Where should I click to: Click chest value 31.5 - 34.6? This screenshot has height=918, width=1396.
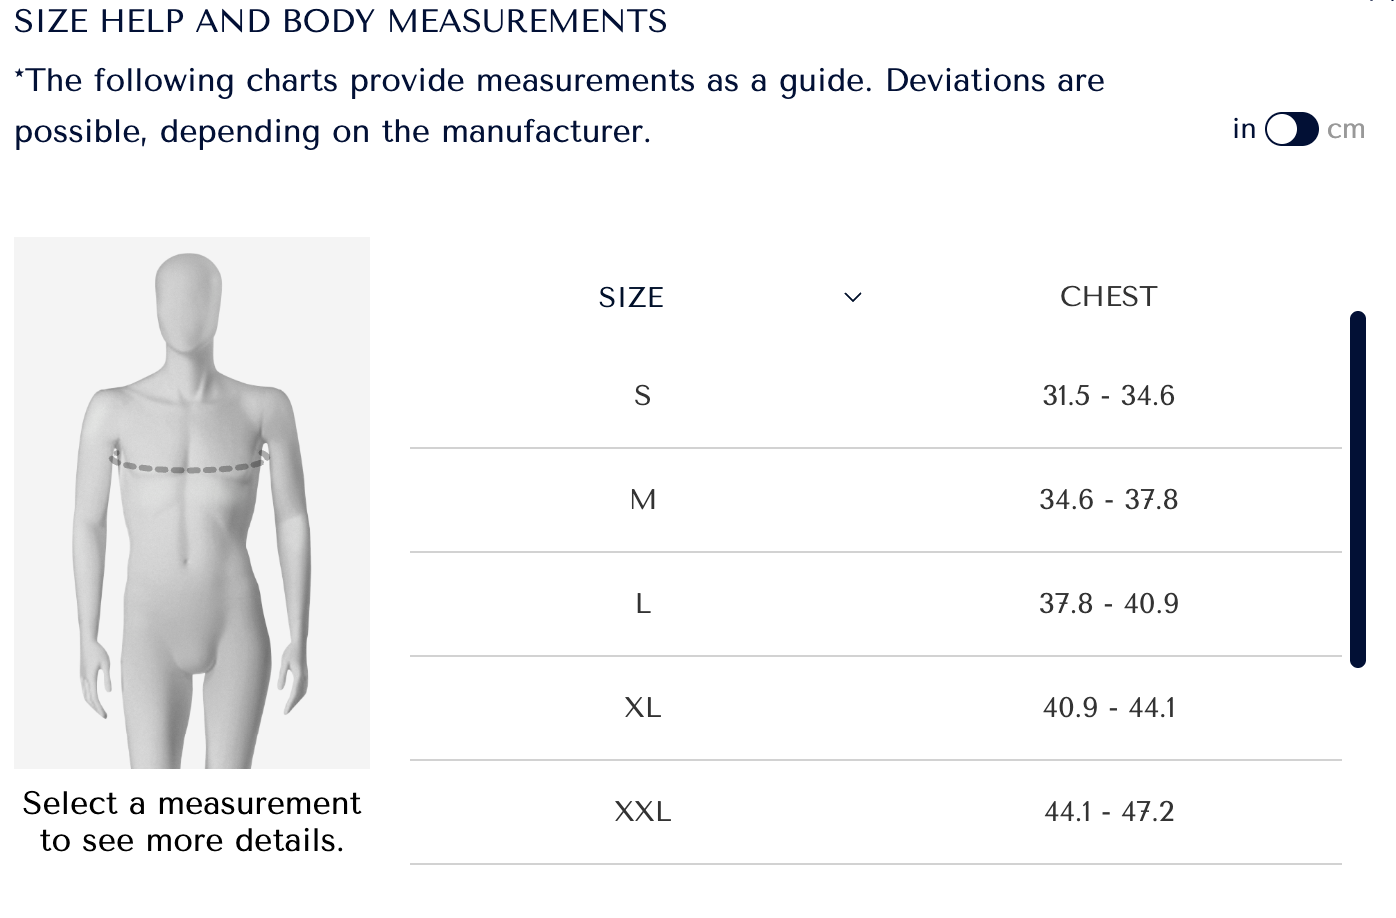point(1108,396)
